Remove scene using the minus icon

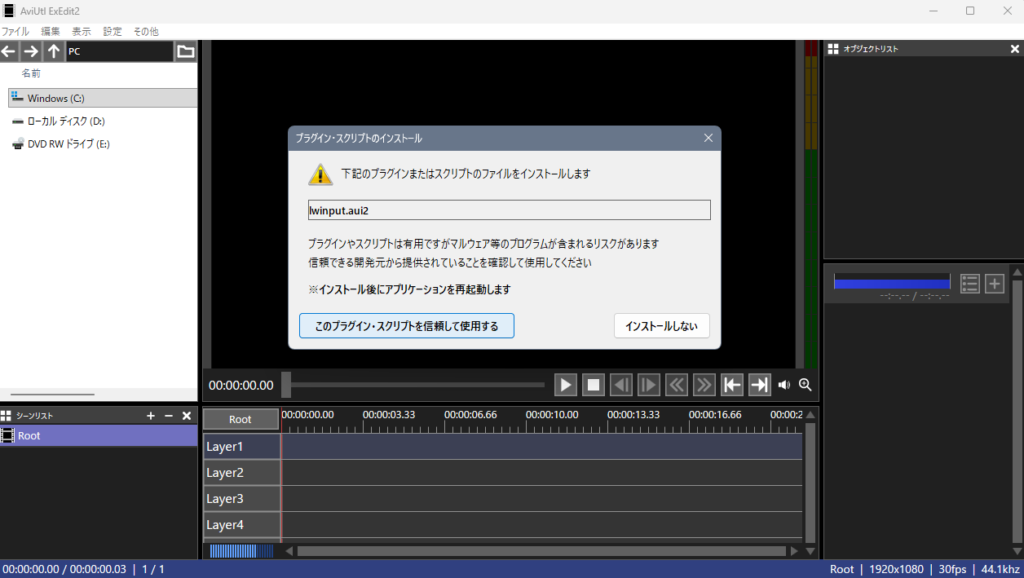(x=168, y=415)
